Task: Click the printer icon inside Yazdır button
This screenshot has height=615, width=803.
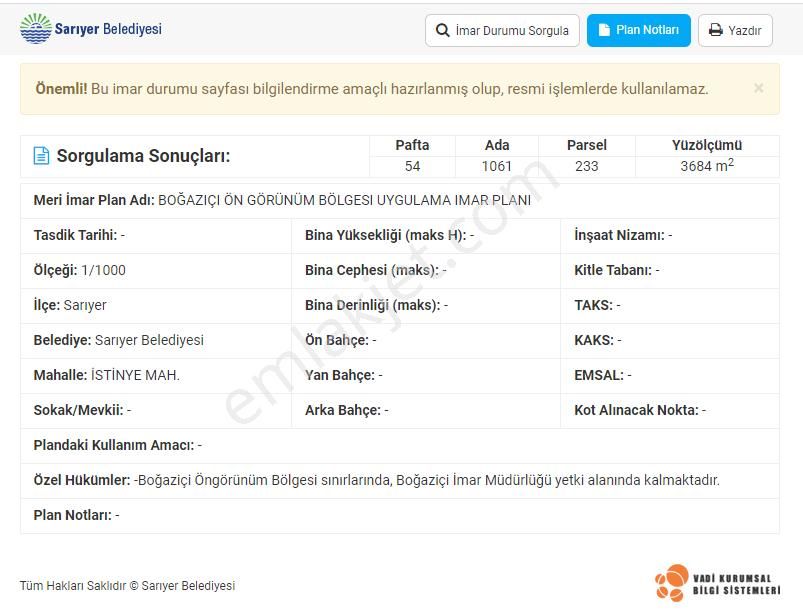Action: (714, 30)
